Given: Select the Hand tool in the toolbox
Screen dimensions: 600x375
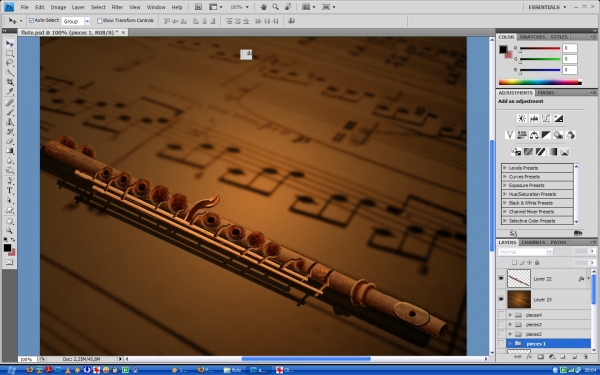Looking at the screenshot, I should click(10, 221).
